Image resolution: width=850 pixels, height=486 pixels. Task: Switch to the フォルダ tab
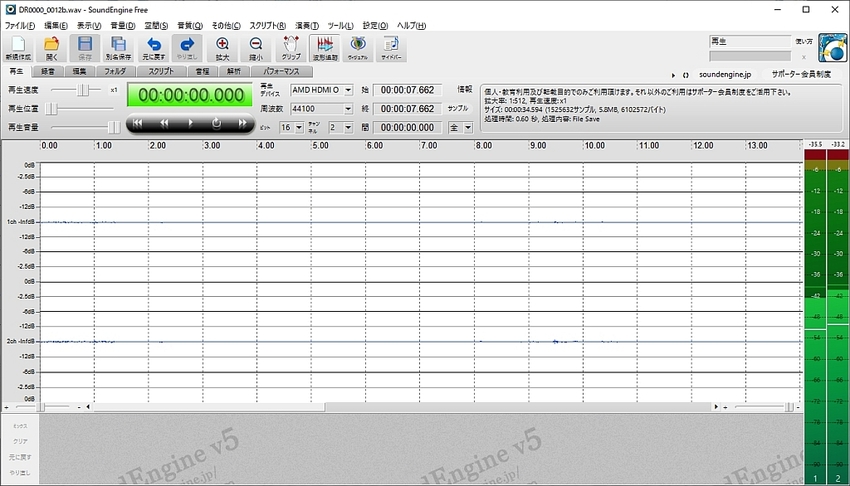[115, 72]
